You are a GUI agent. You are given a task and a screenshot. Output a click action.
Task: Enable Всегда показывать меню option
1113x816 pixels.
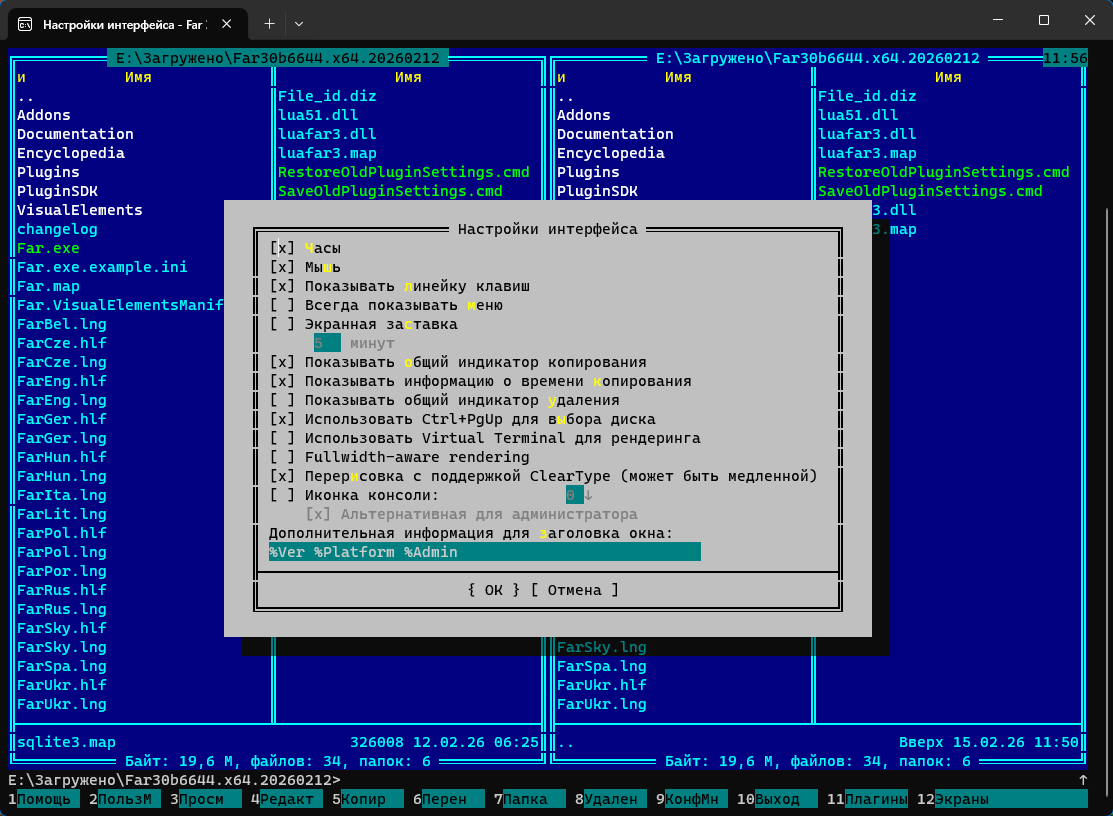pyautogui.click(x=282, y=305)
